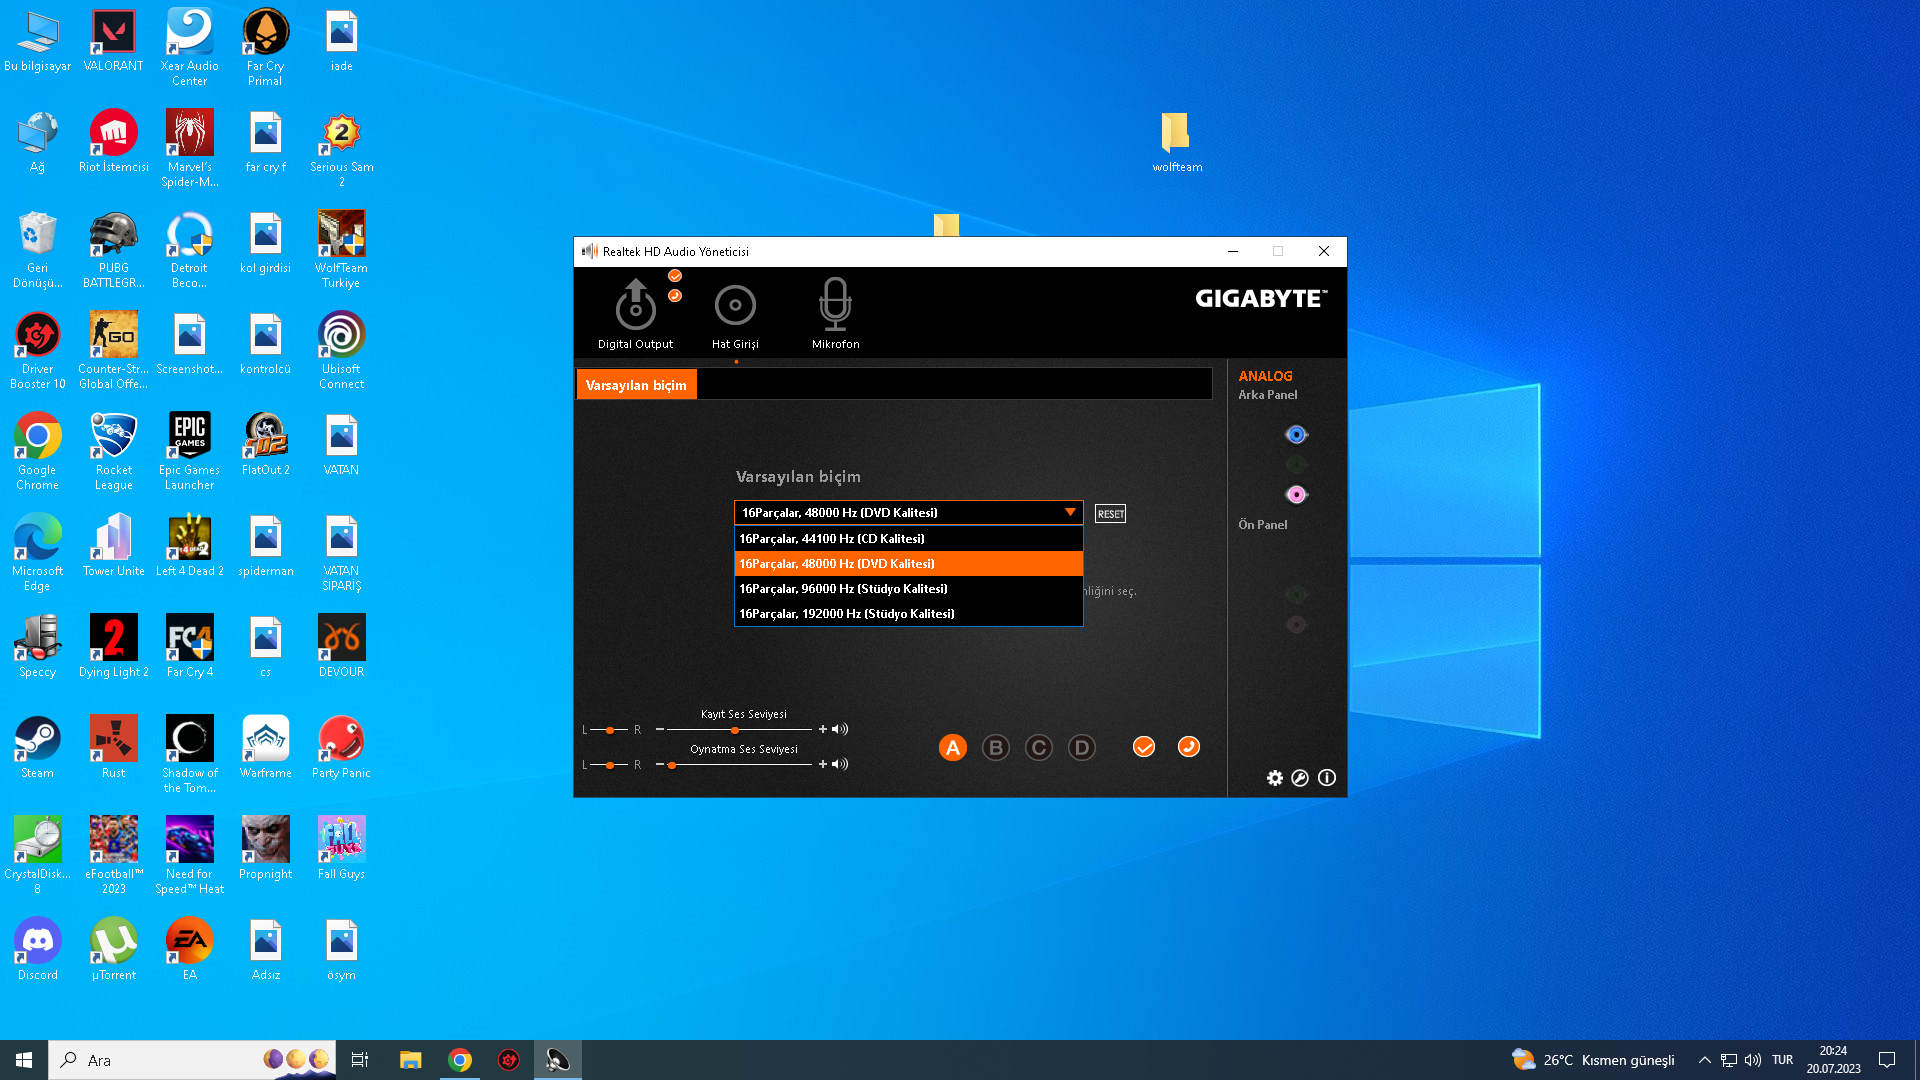Click the TUR language indicator
Screen dimensions: 1920x1080
click(x=1783, y=1060)
